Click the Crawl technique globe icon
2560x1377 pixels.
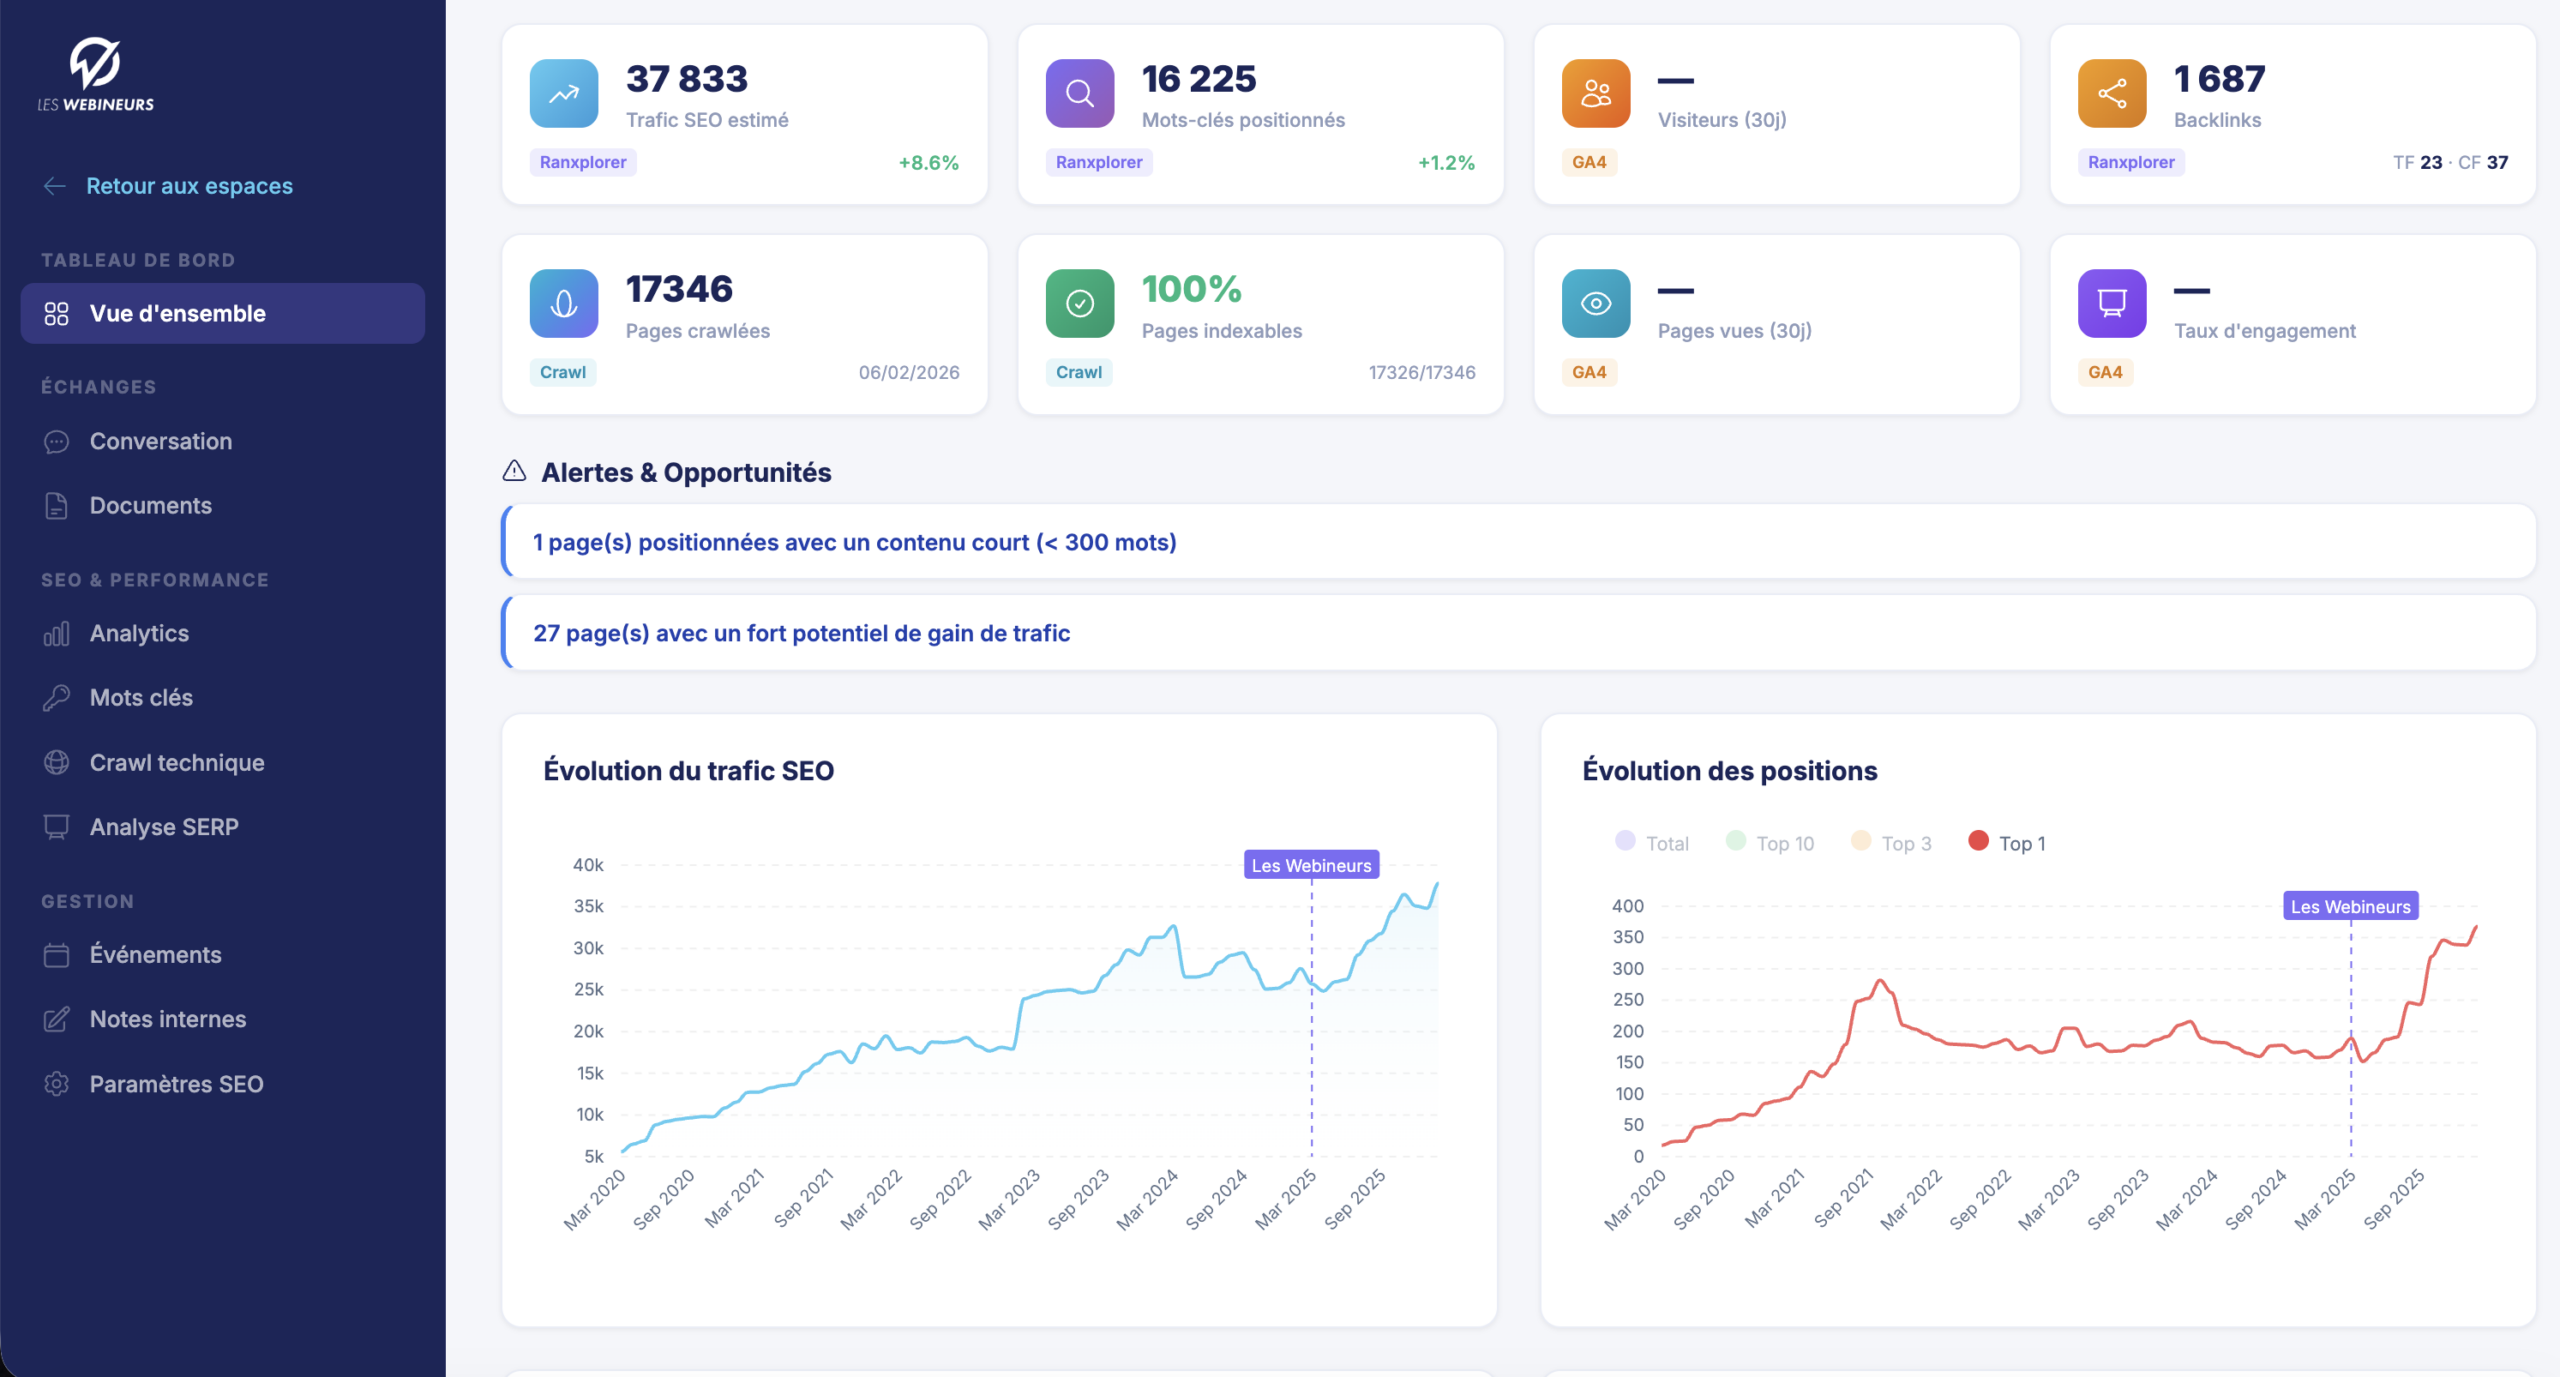57,762
